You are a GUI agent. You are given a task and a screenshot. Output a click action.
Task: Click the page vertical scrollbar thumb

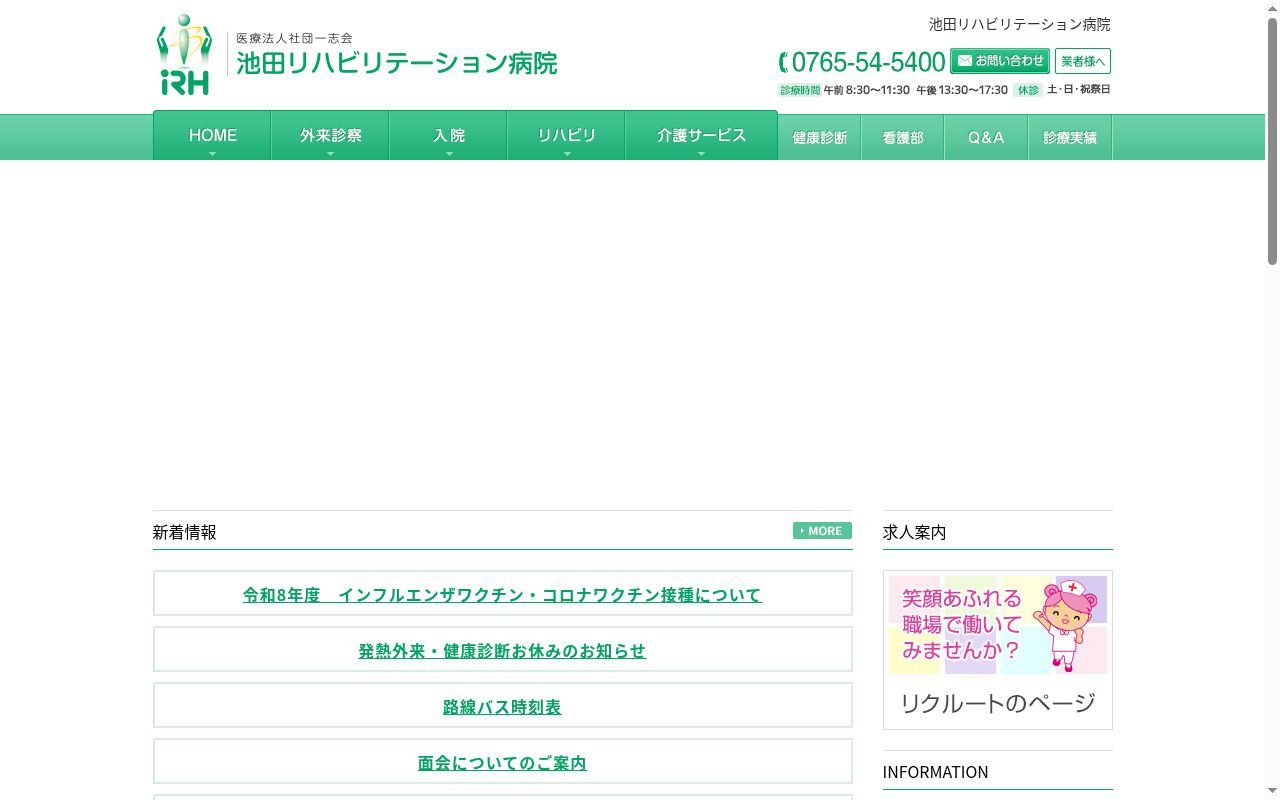pos(1272,141)
